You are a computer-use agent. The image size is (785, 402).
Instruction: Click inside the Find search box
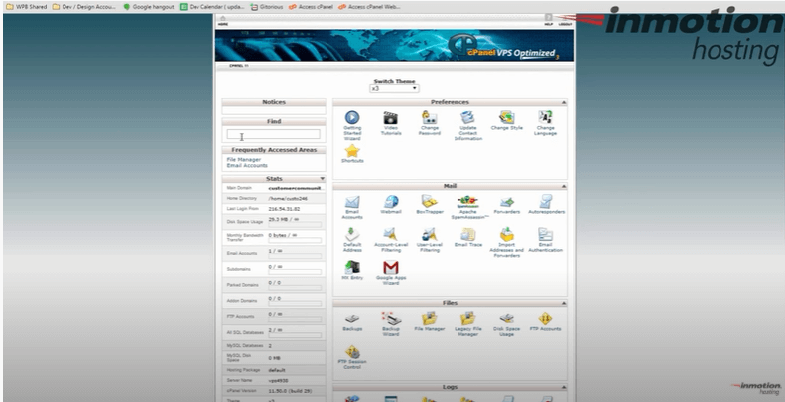273,134
